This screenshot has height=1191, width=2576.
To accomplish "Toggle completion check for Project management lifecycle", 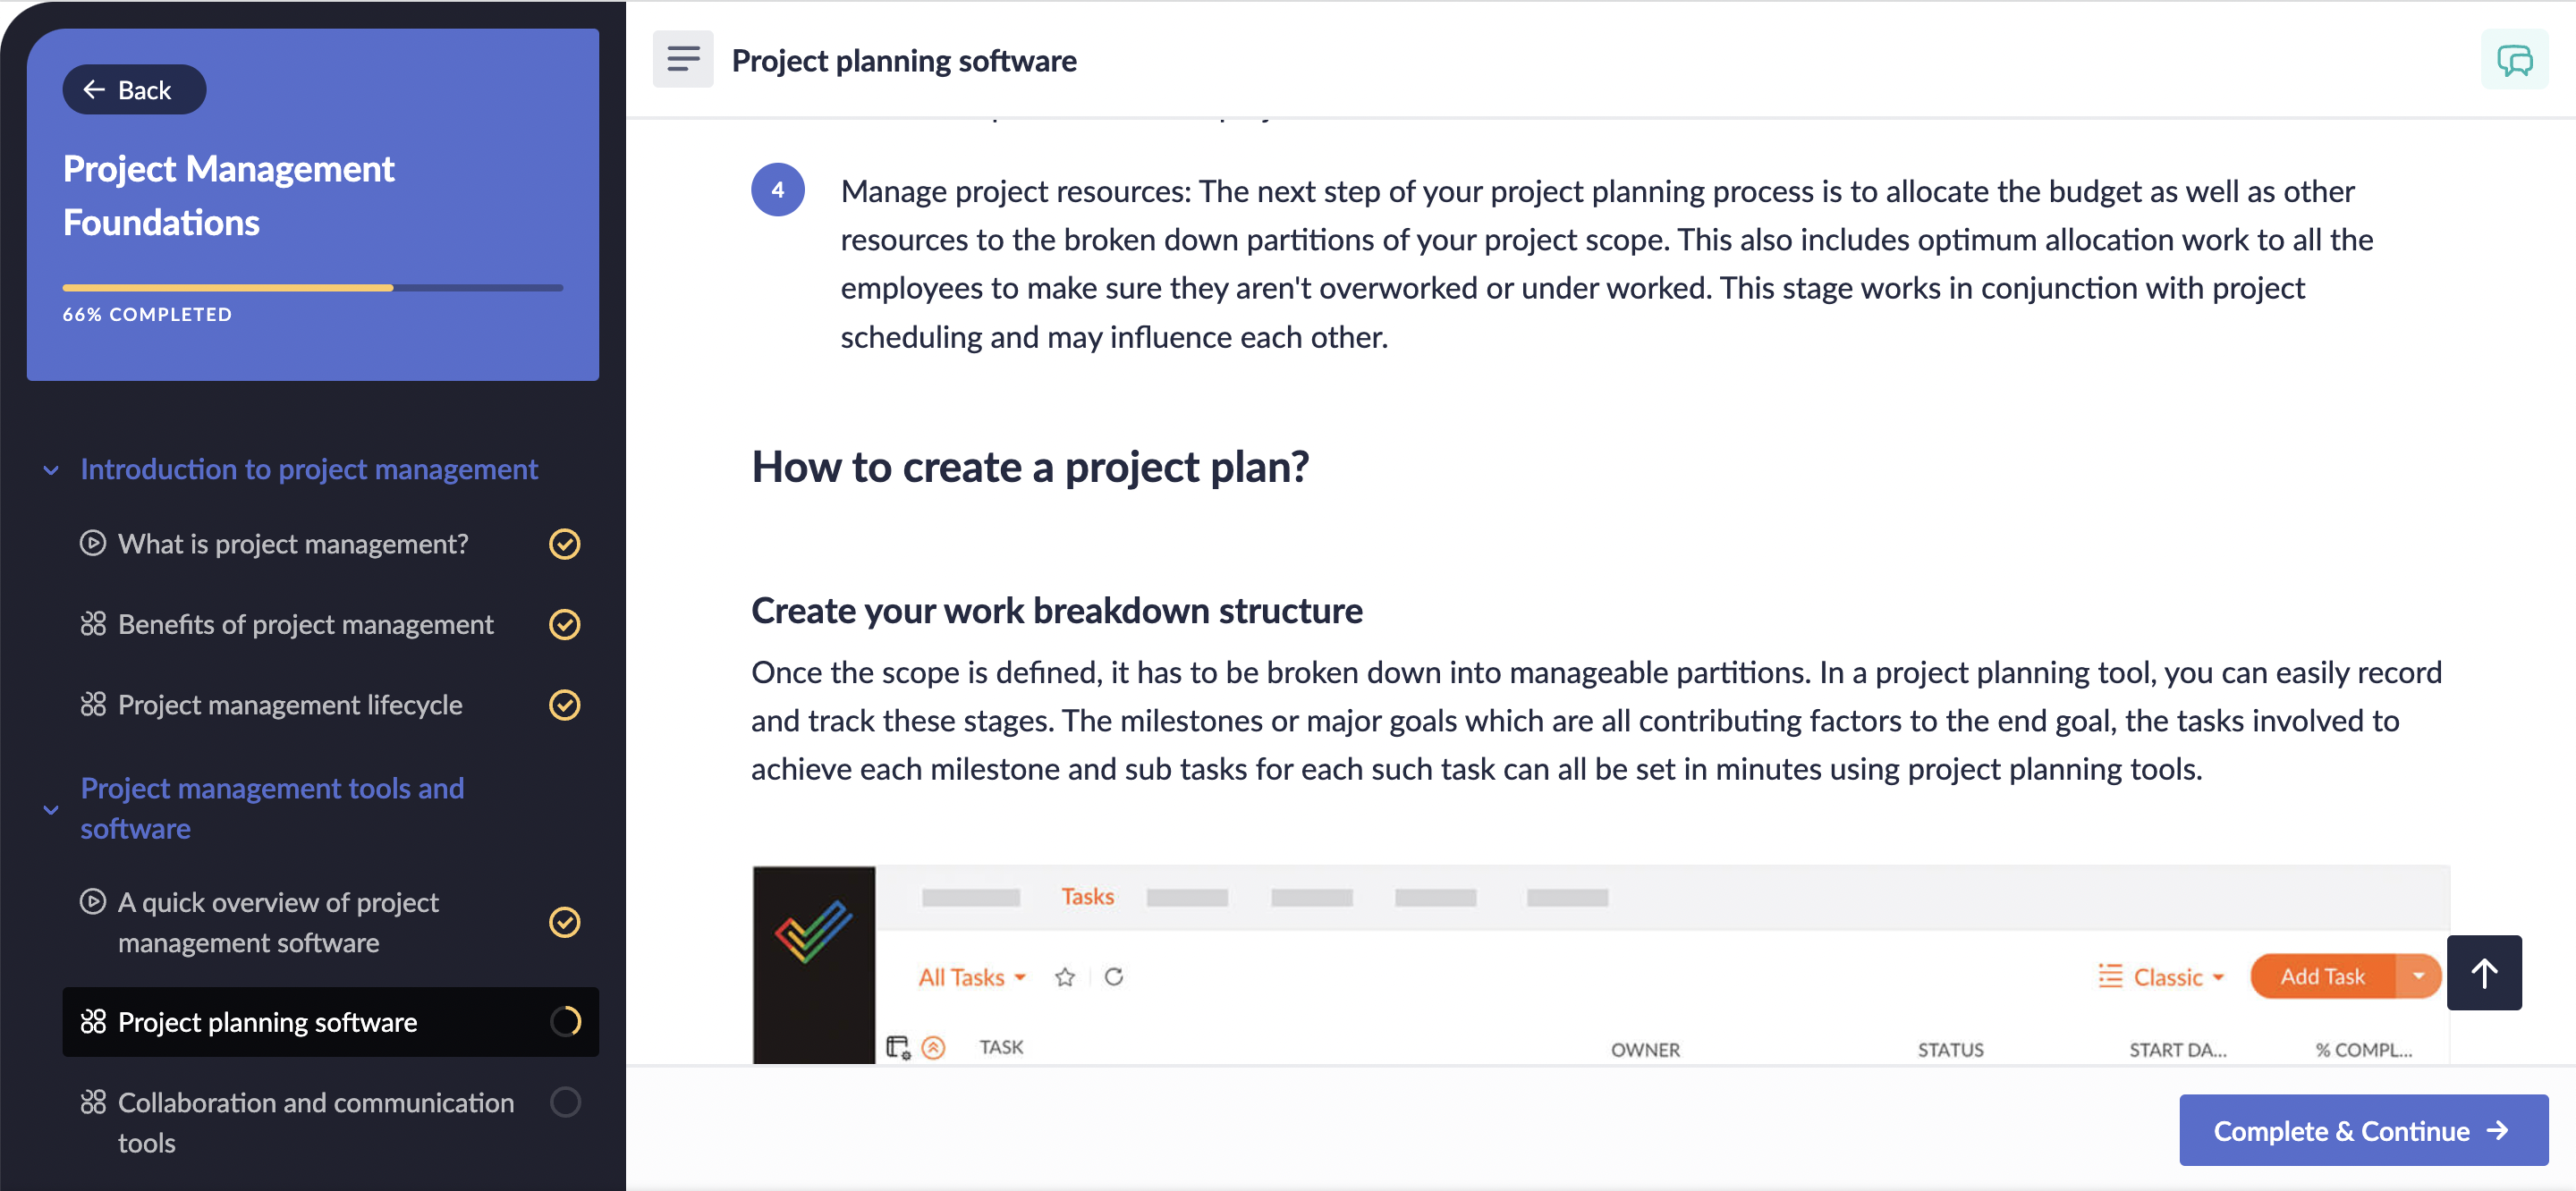I will point(565,705).
